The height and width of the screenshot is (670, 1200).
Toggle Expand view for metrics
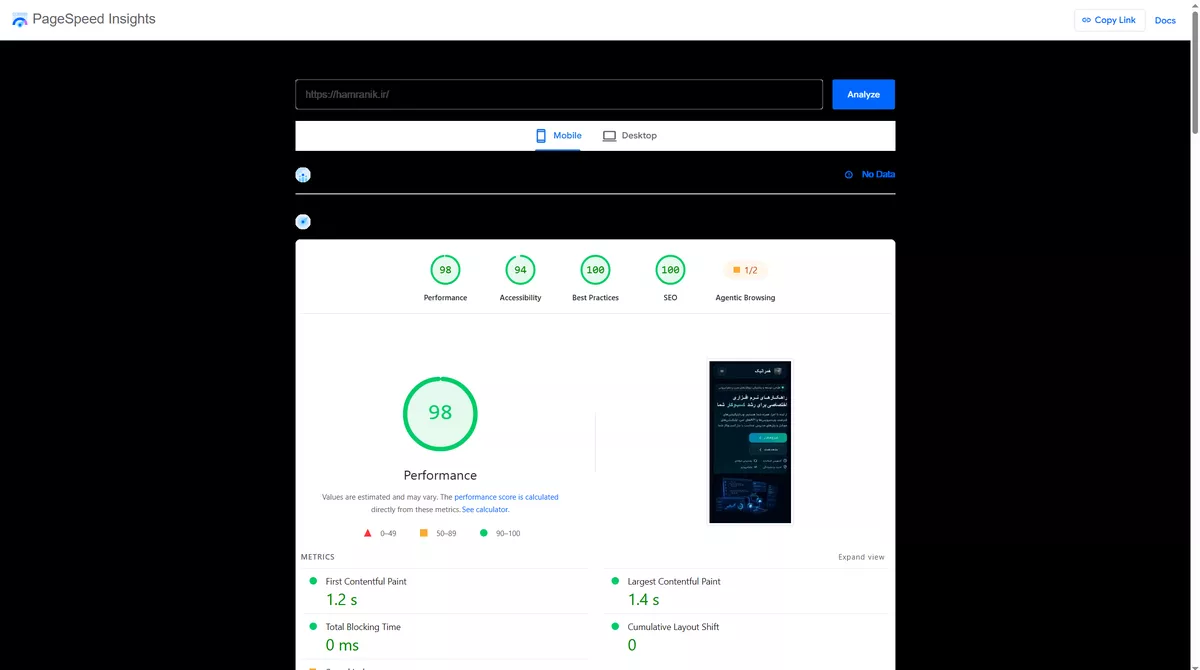pos(861,557)
